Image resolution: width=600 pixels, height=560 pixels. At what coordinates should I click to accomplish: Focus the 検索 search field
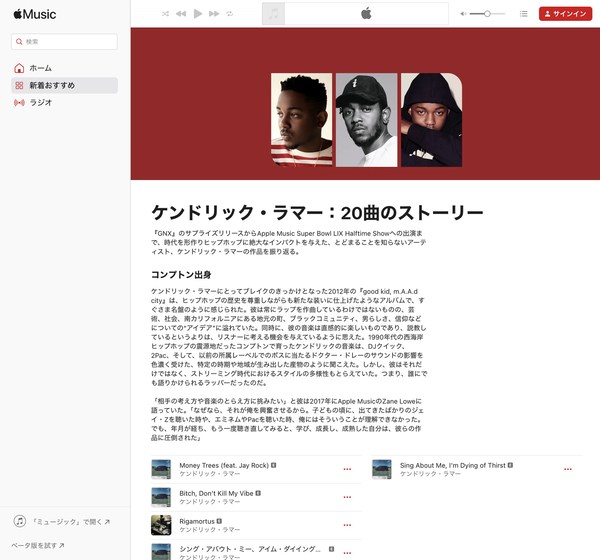(64, 41)
